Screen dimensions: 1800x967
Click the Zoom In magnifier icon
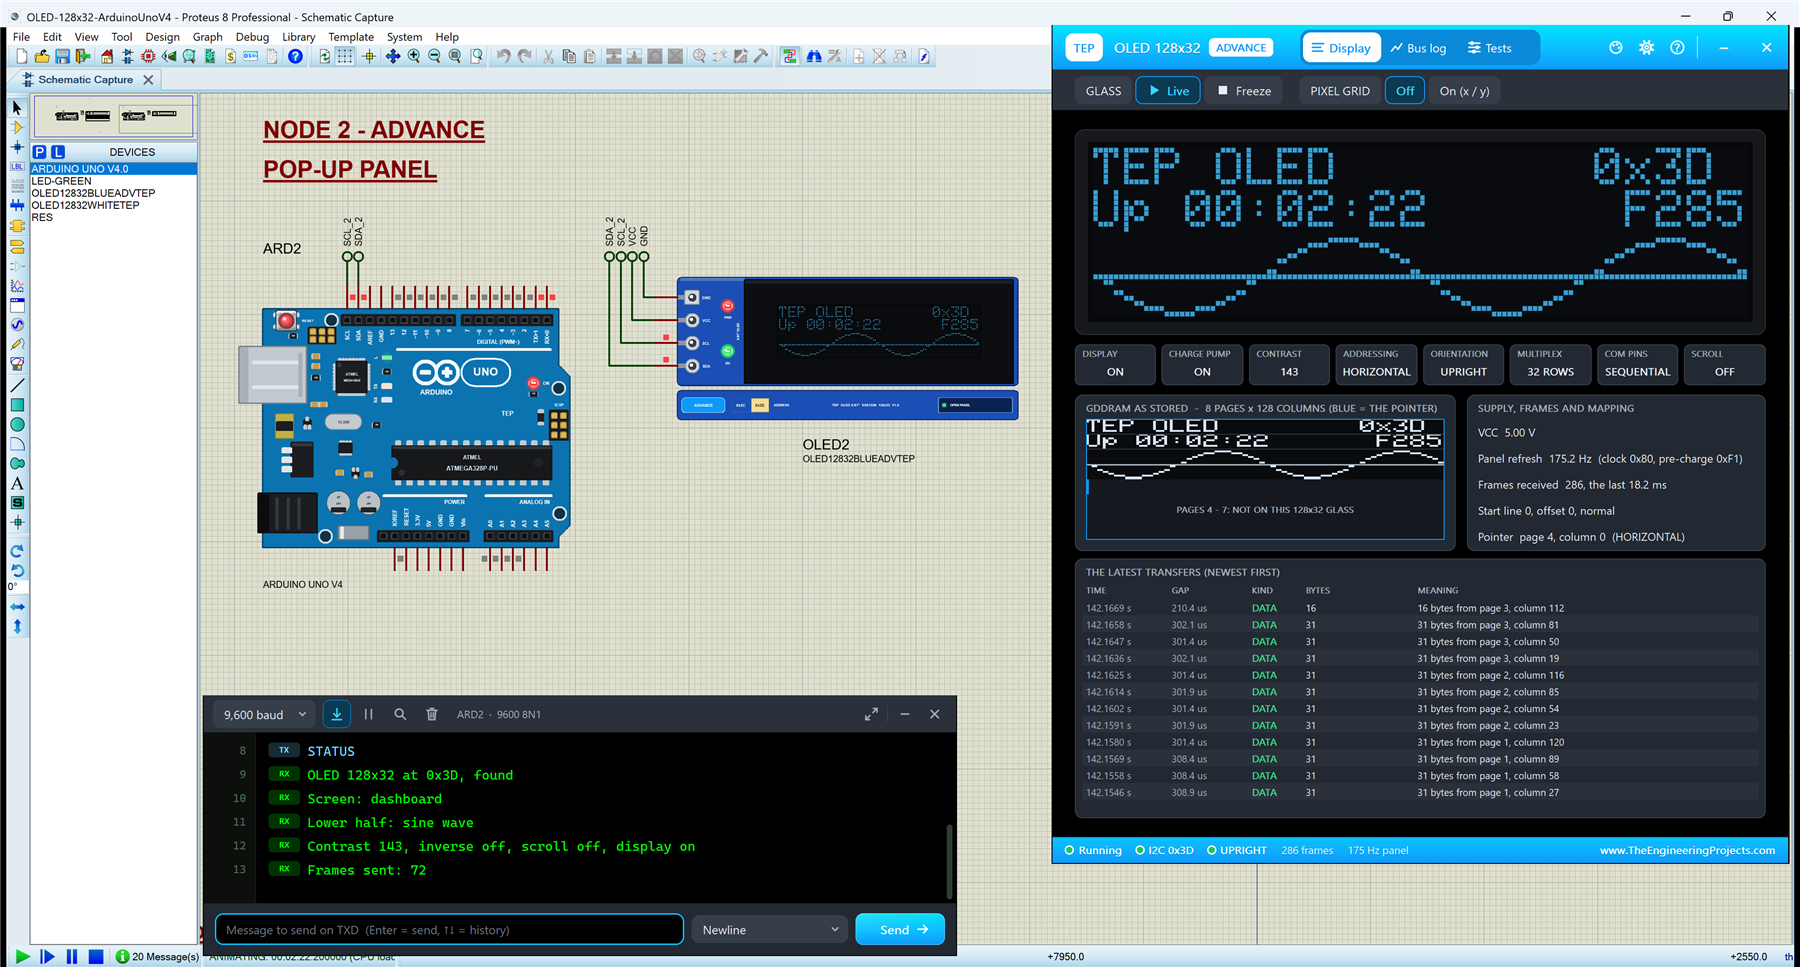(x=413, y=57)
